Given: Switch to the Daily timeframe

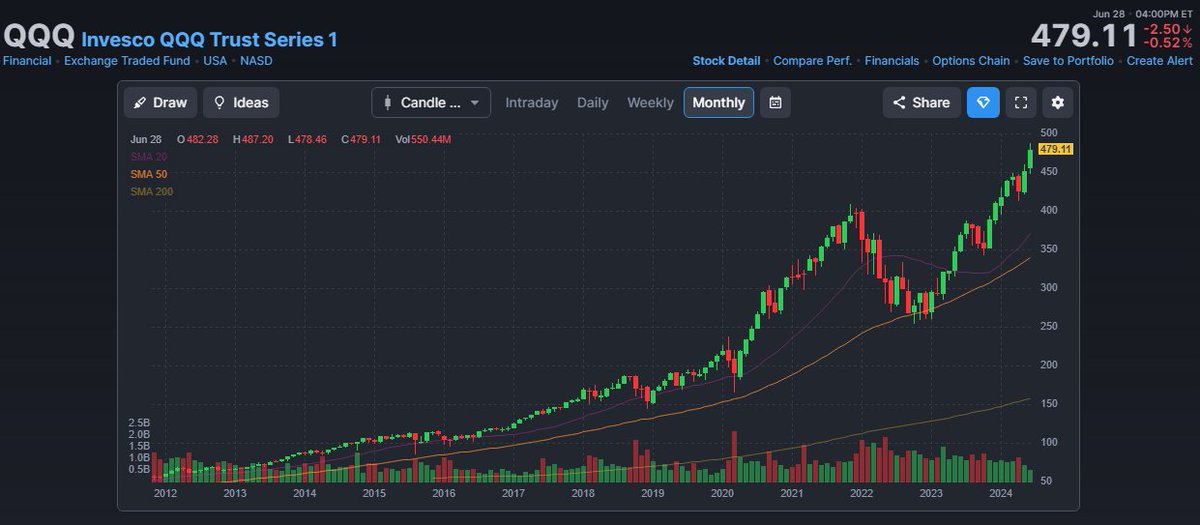Looking at the screenshot, I should click(593, 102).
